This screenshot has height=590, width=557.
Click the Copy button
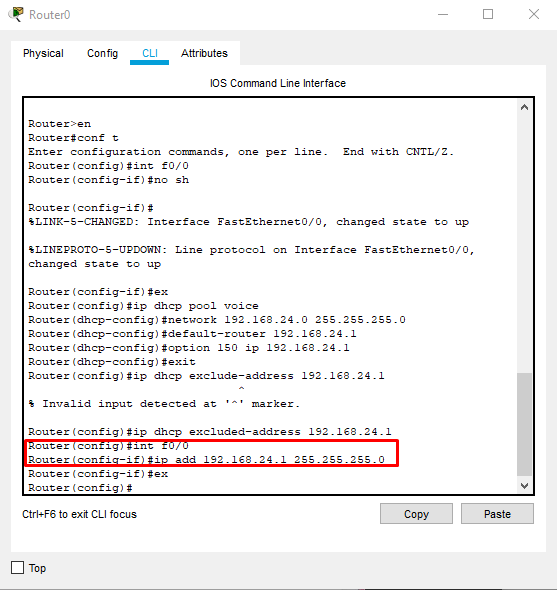pos(416,514)
